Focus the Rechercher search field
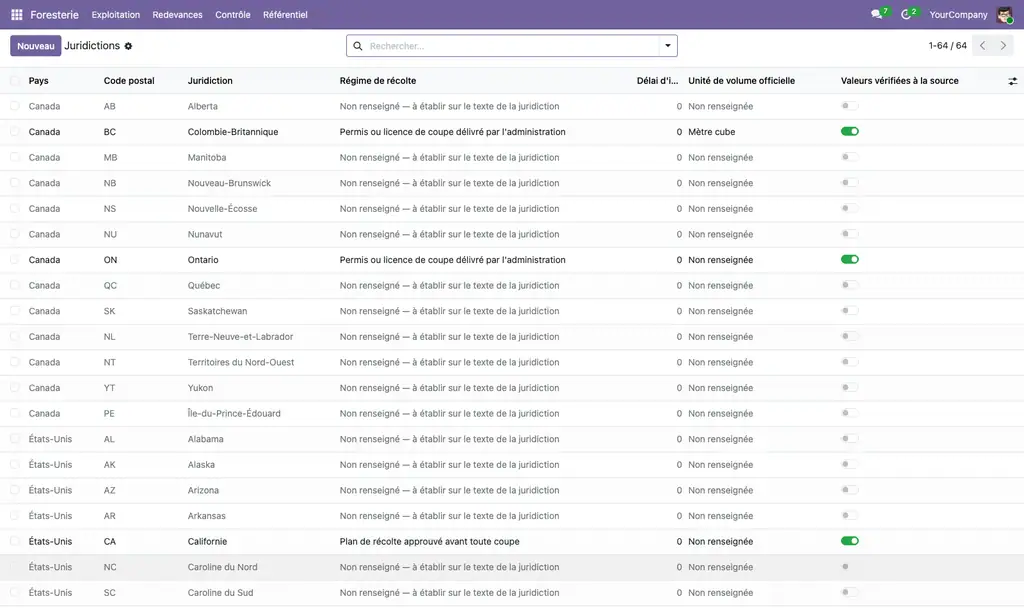1024x608 pixels. [x=512, y=46]
